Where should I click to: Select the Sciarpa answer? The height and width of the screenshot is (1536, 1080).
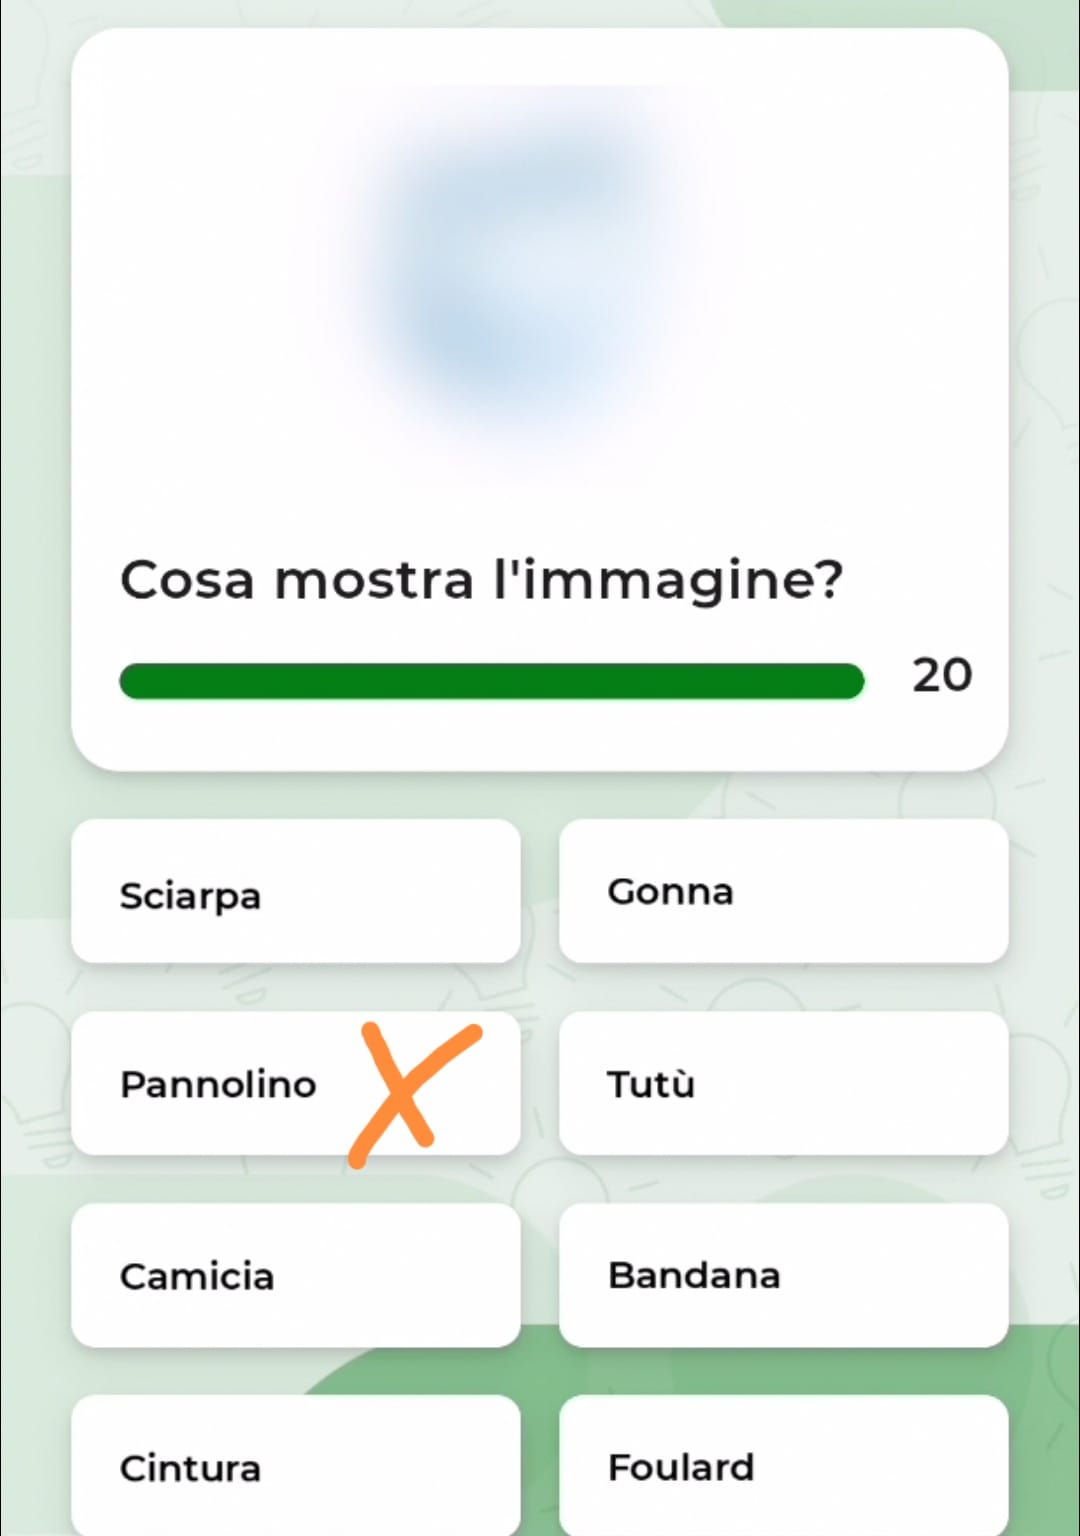click(x=295, y=892)
